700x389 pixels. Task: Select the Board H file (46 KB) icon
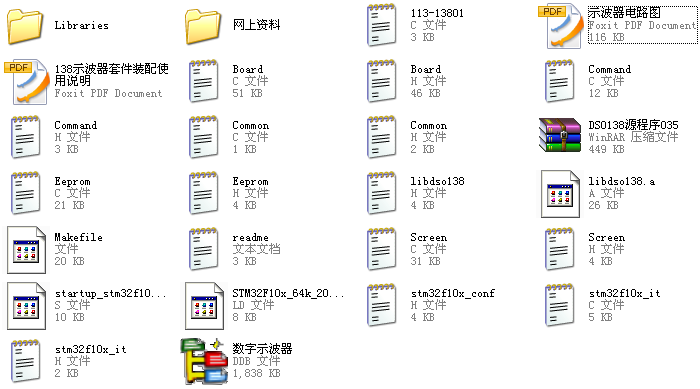point(381,81)
